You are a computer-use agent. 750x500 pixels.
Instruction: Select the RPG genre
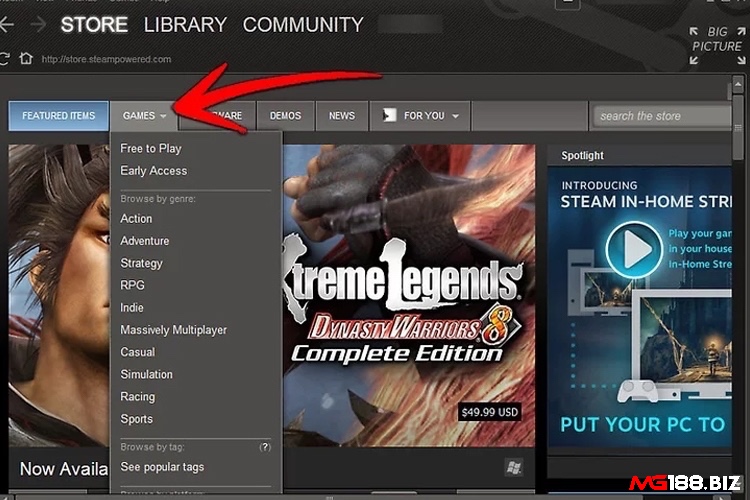point(132,285)
